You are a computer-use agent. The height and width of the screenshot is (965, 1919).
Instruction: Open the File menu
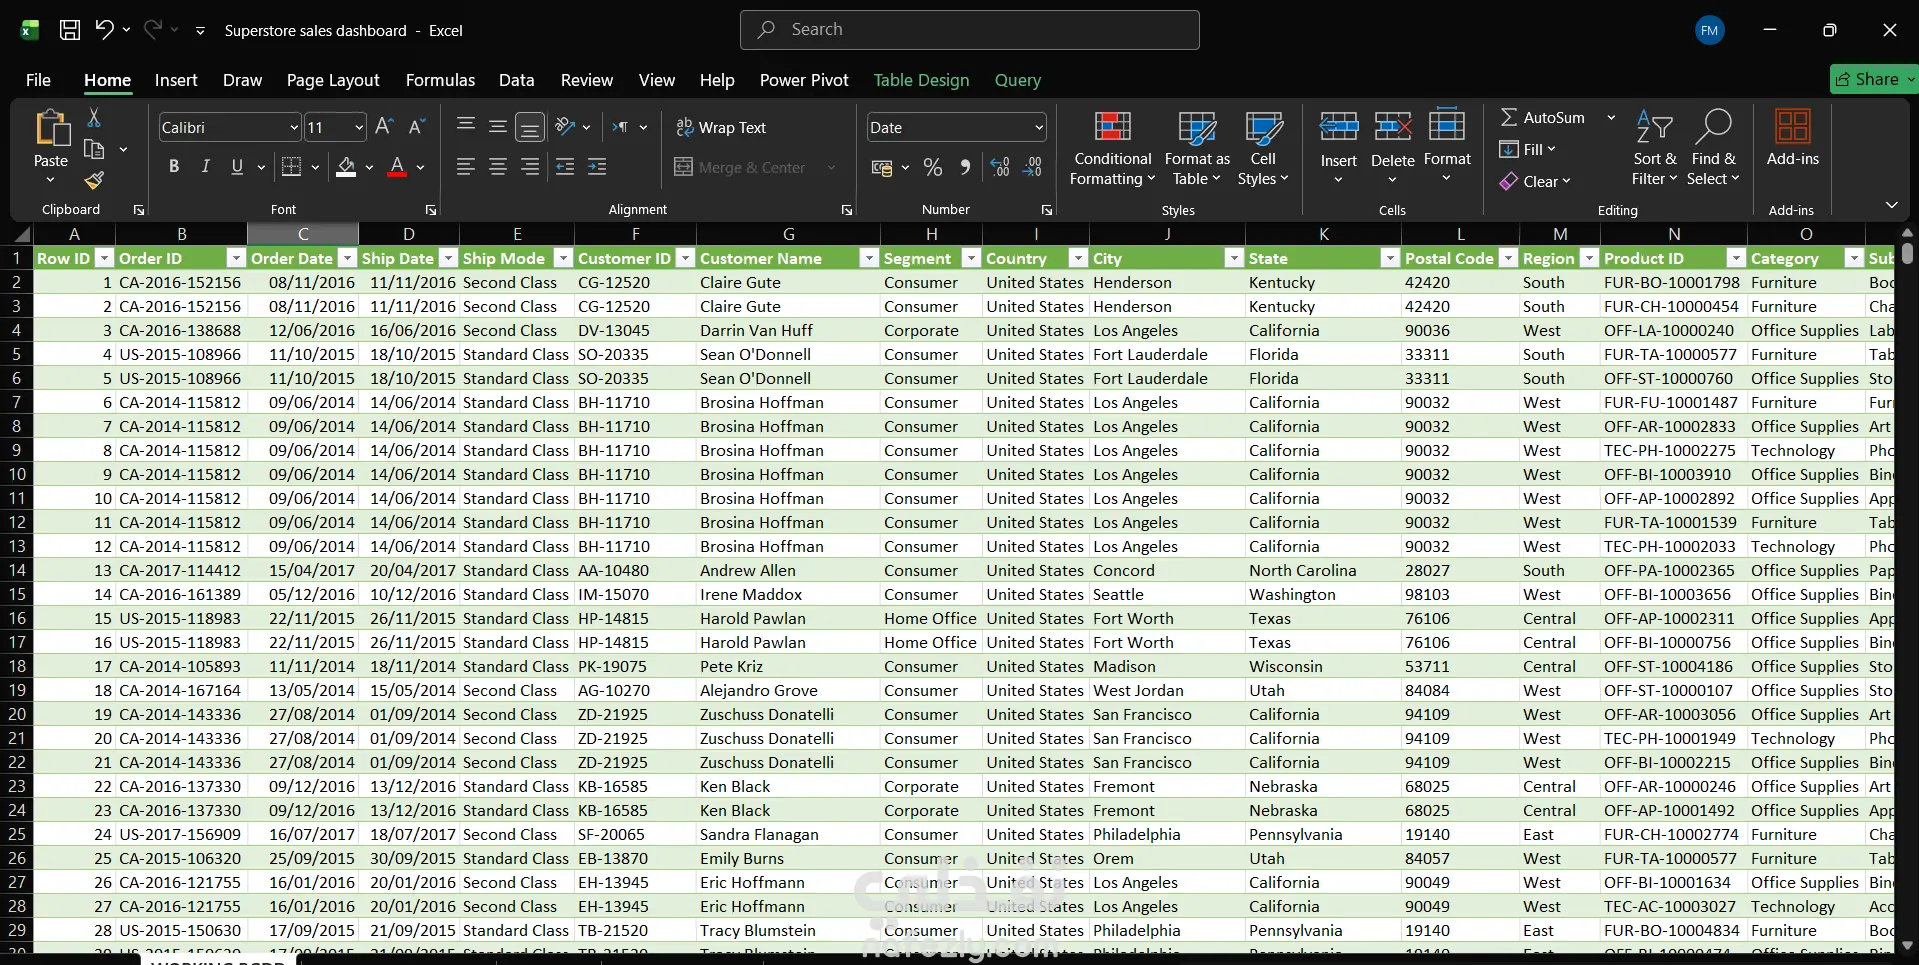(38, 80)
